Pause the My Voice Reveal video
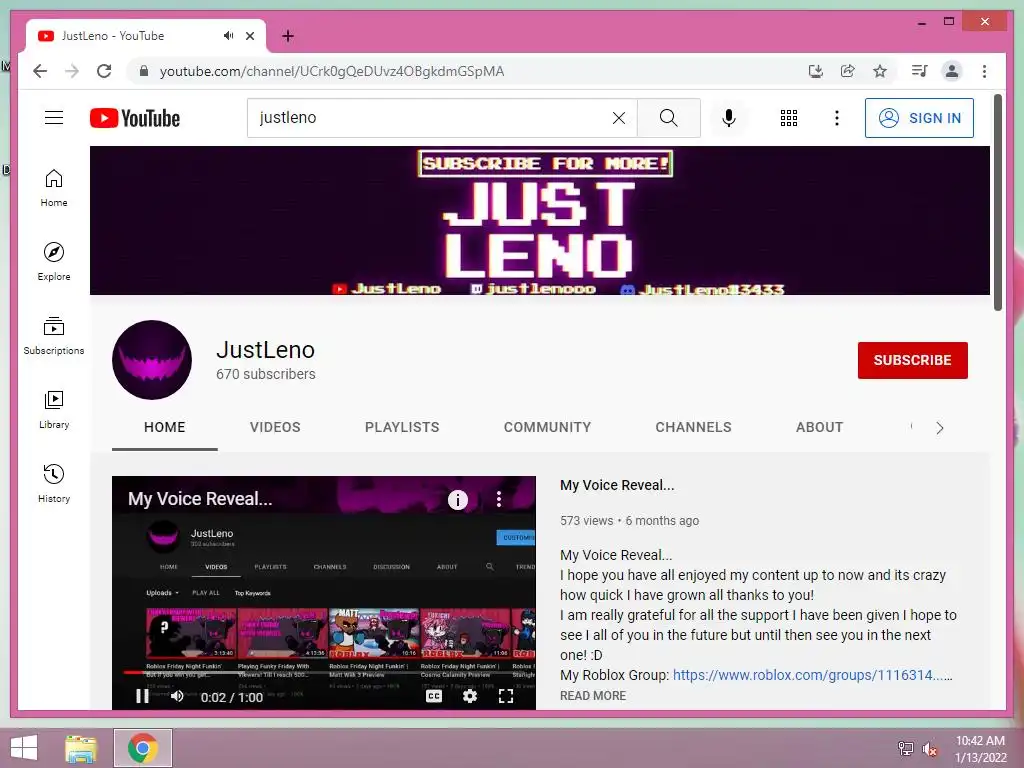 (x=142, y=696)
